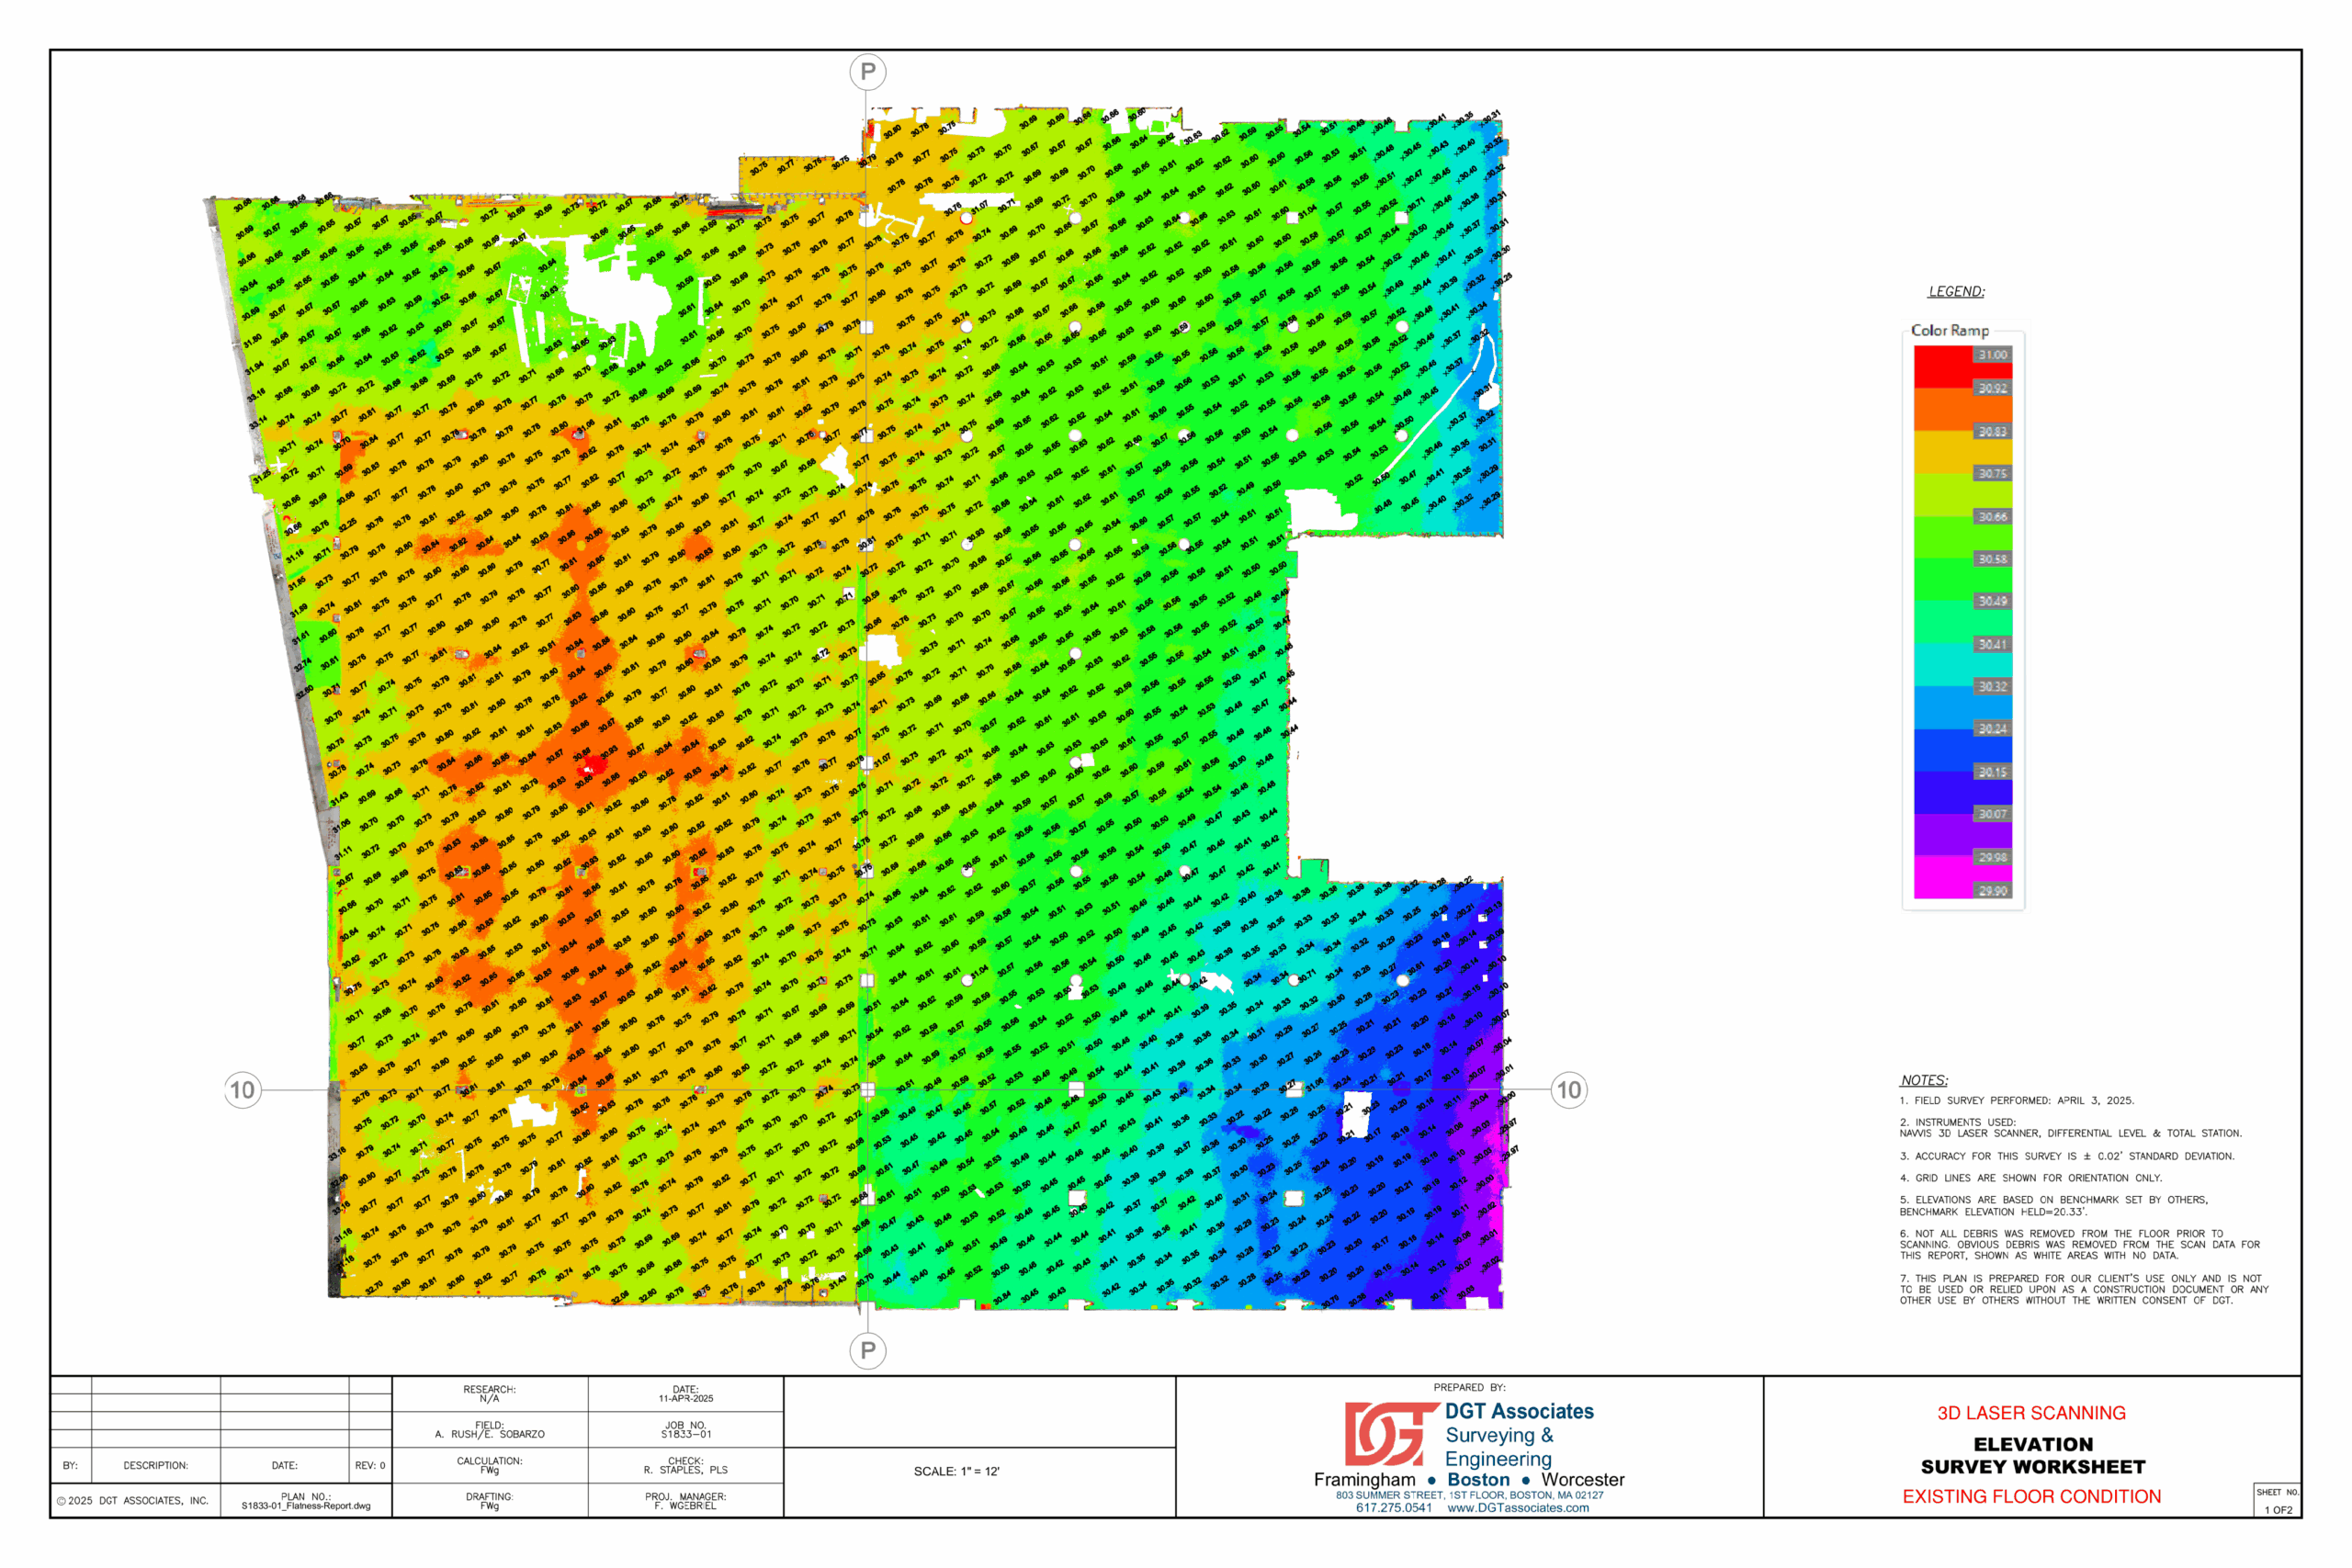Viewport: 2352px width, 1568px height.
Task: Open the www.DGTassociates.com website link
Action: tap(1517, 1508)
